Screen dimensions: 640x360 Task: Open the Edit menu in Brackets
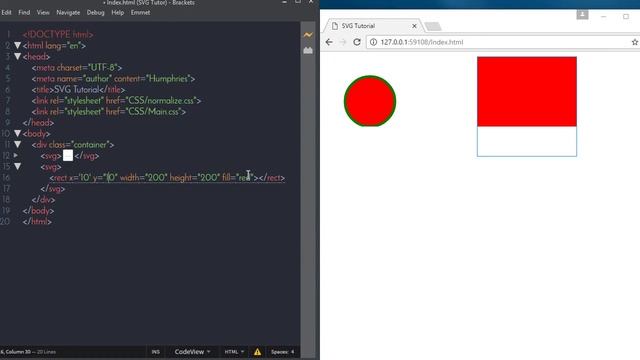6,13
